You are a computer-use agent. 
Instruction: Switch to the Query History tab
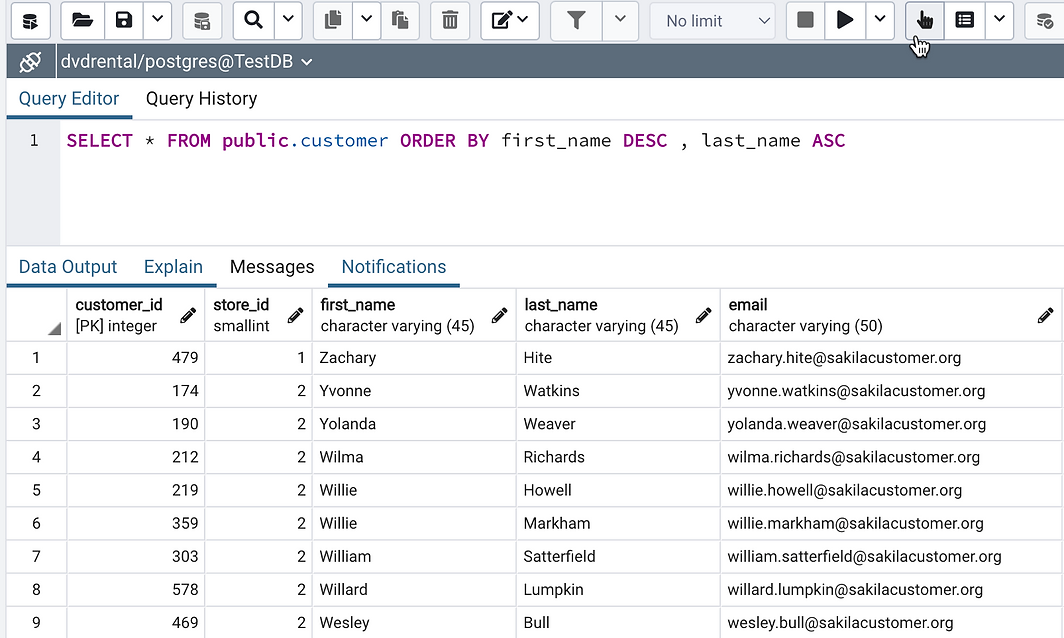coord(202,98)
